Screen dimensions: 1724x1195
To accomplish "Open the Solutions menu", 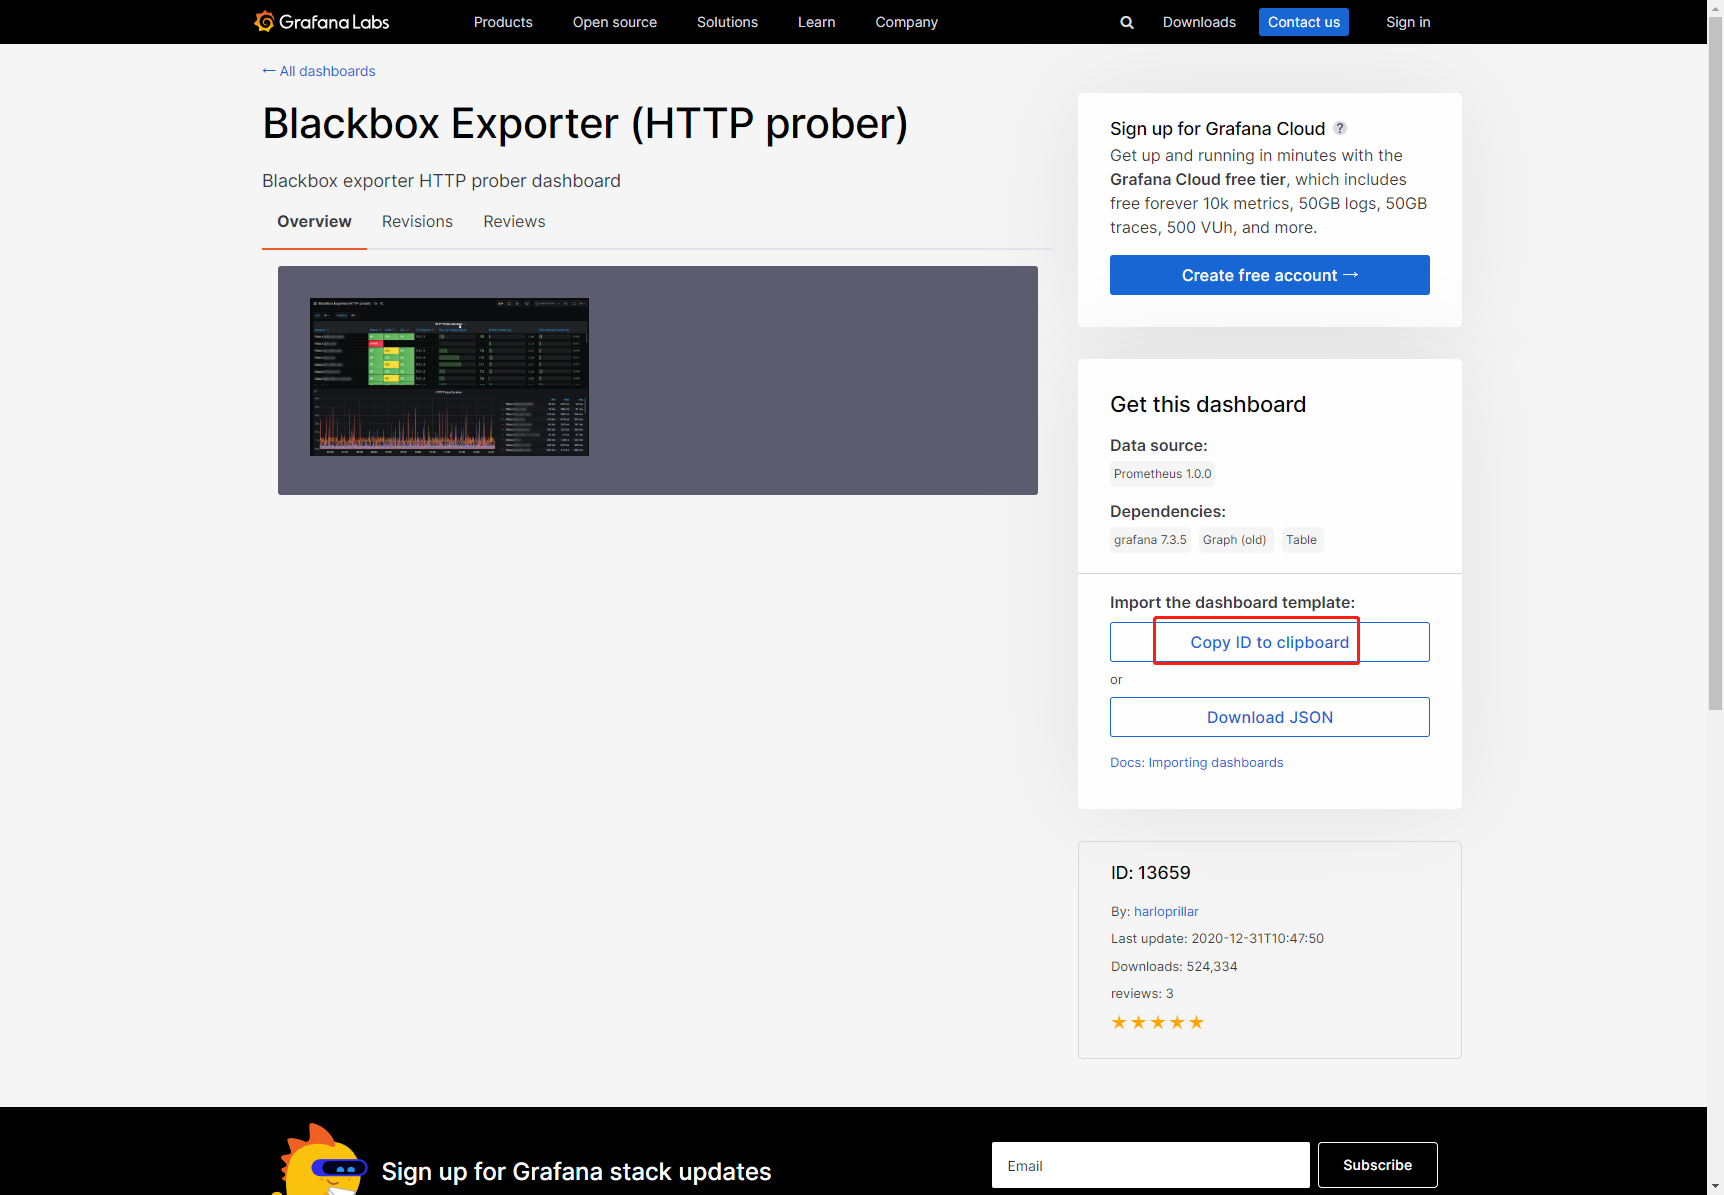I will pos(727,22).
